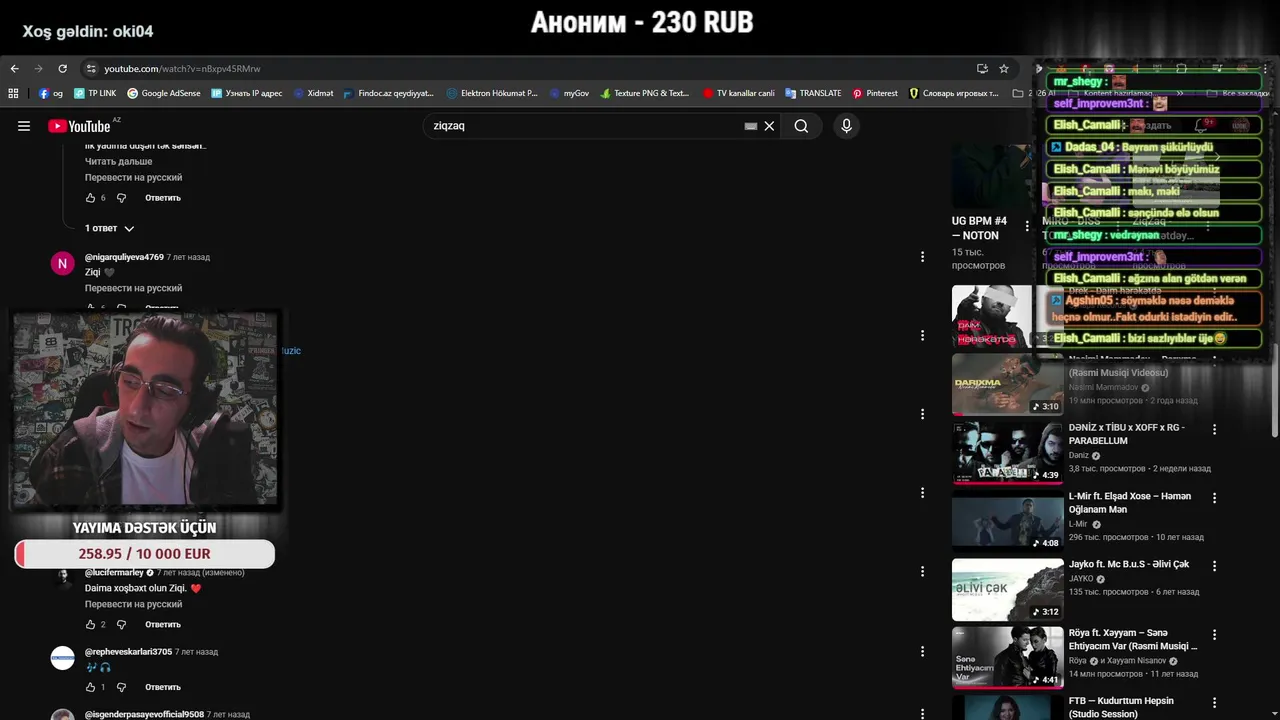This screenshot has width=1280, height=720.
Task: Open @repheveskarlari3705 channel name
Action: tap(128, 651)
